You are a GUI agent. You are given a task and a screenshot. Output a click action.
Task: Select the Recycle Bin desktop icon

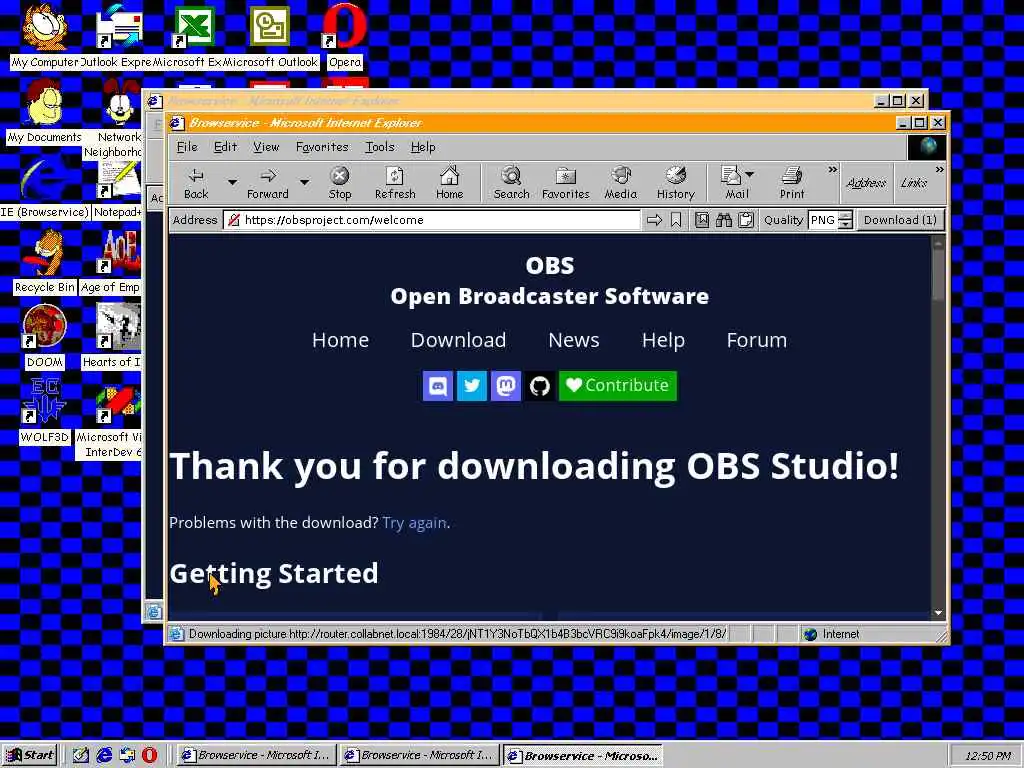[44, 261]
